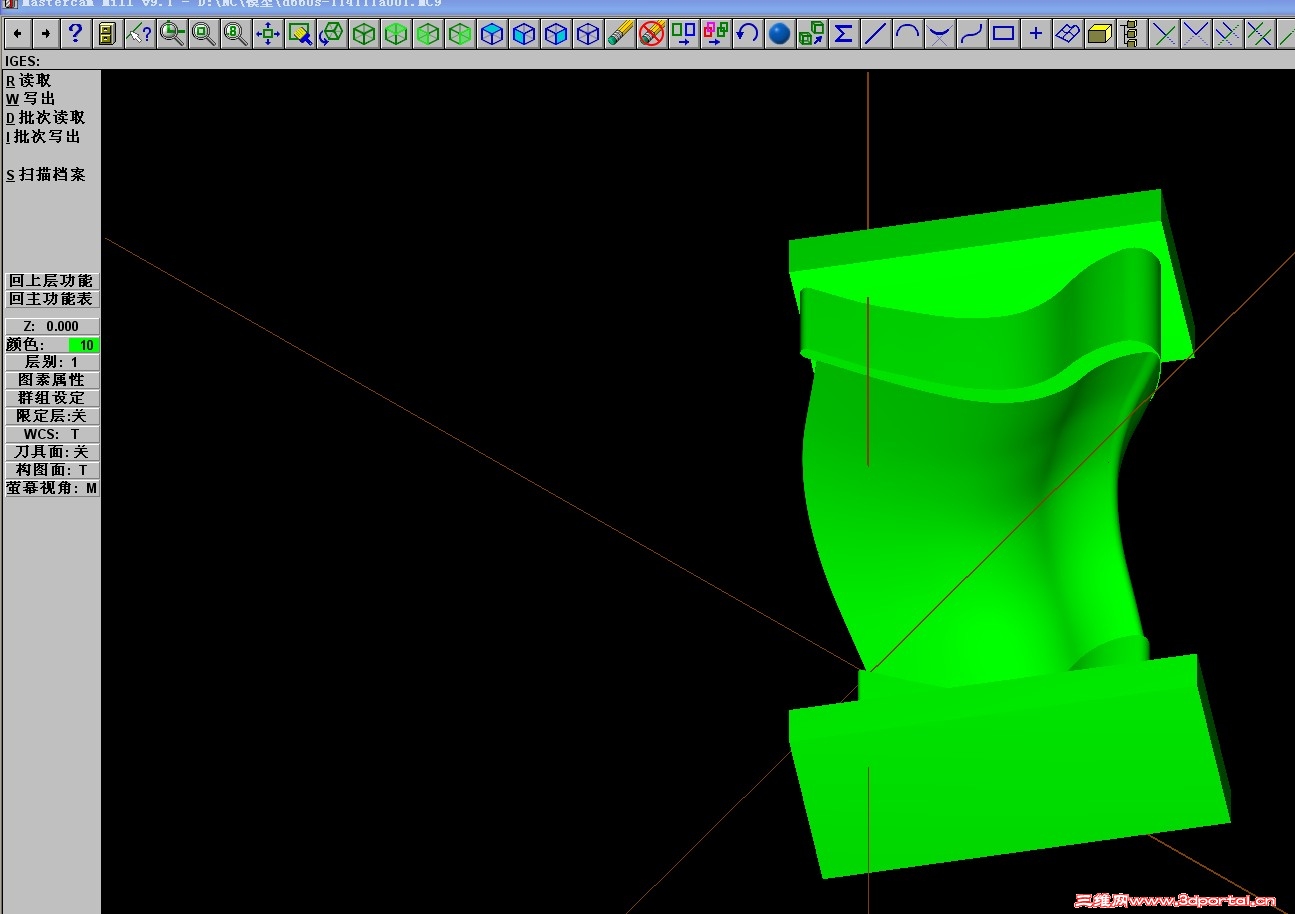Click the Z: 0.000 depth field
Viewport: 1295px width, 914px height.
click(x=52, y=326)
